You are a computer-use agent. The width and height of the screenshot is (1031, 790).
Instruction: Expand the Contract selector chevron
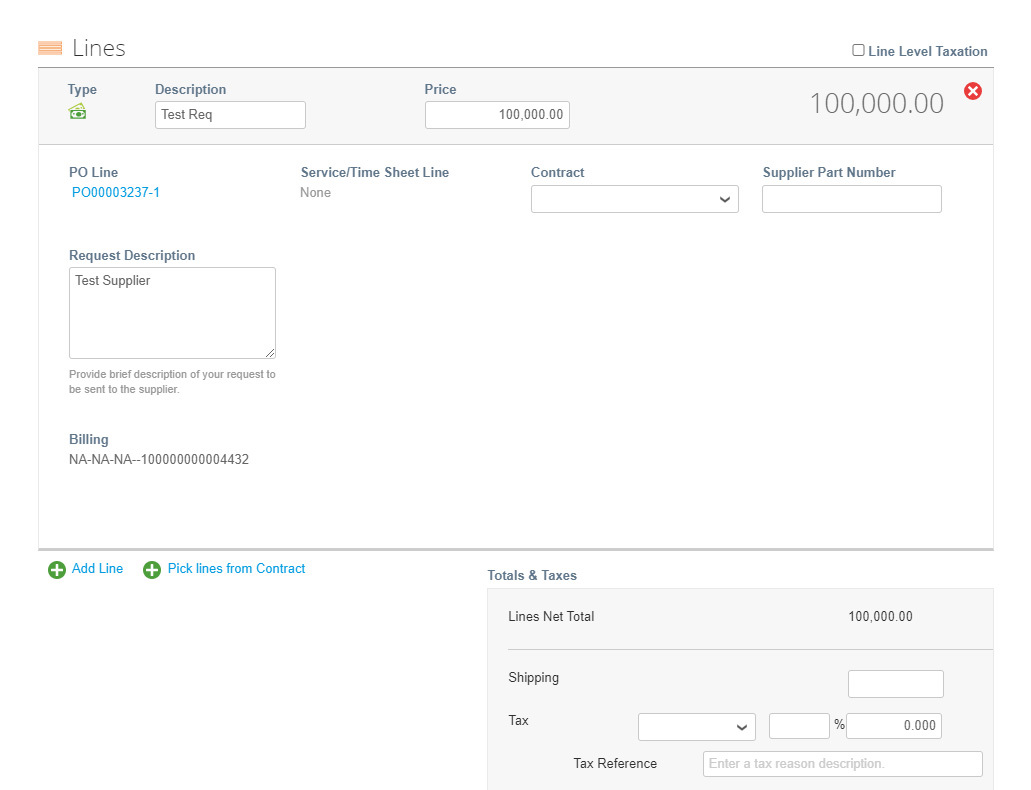click(724, 199)
